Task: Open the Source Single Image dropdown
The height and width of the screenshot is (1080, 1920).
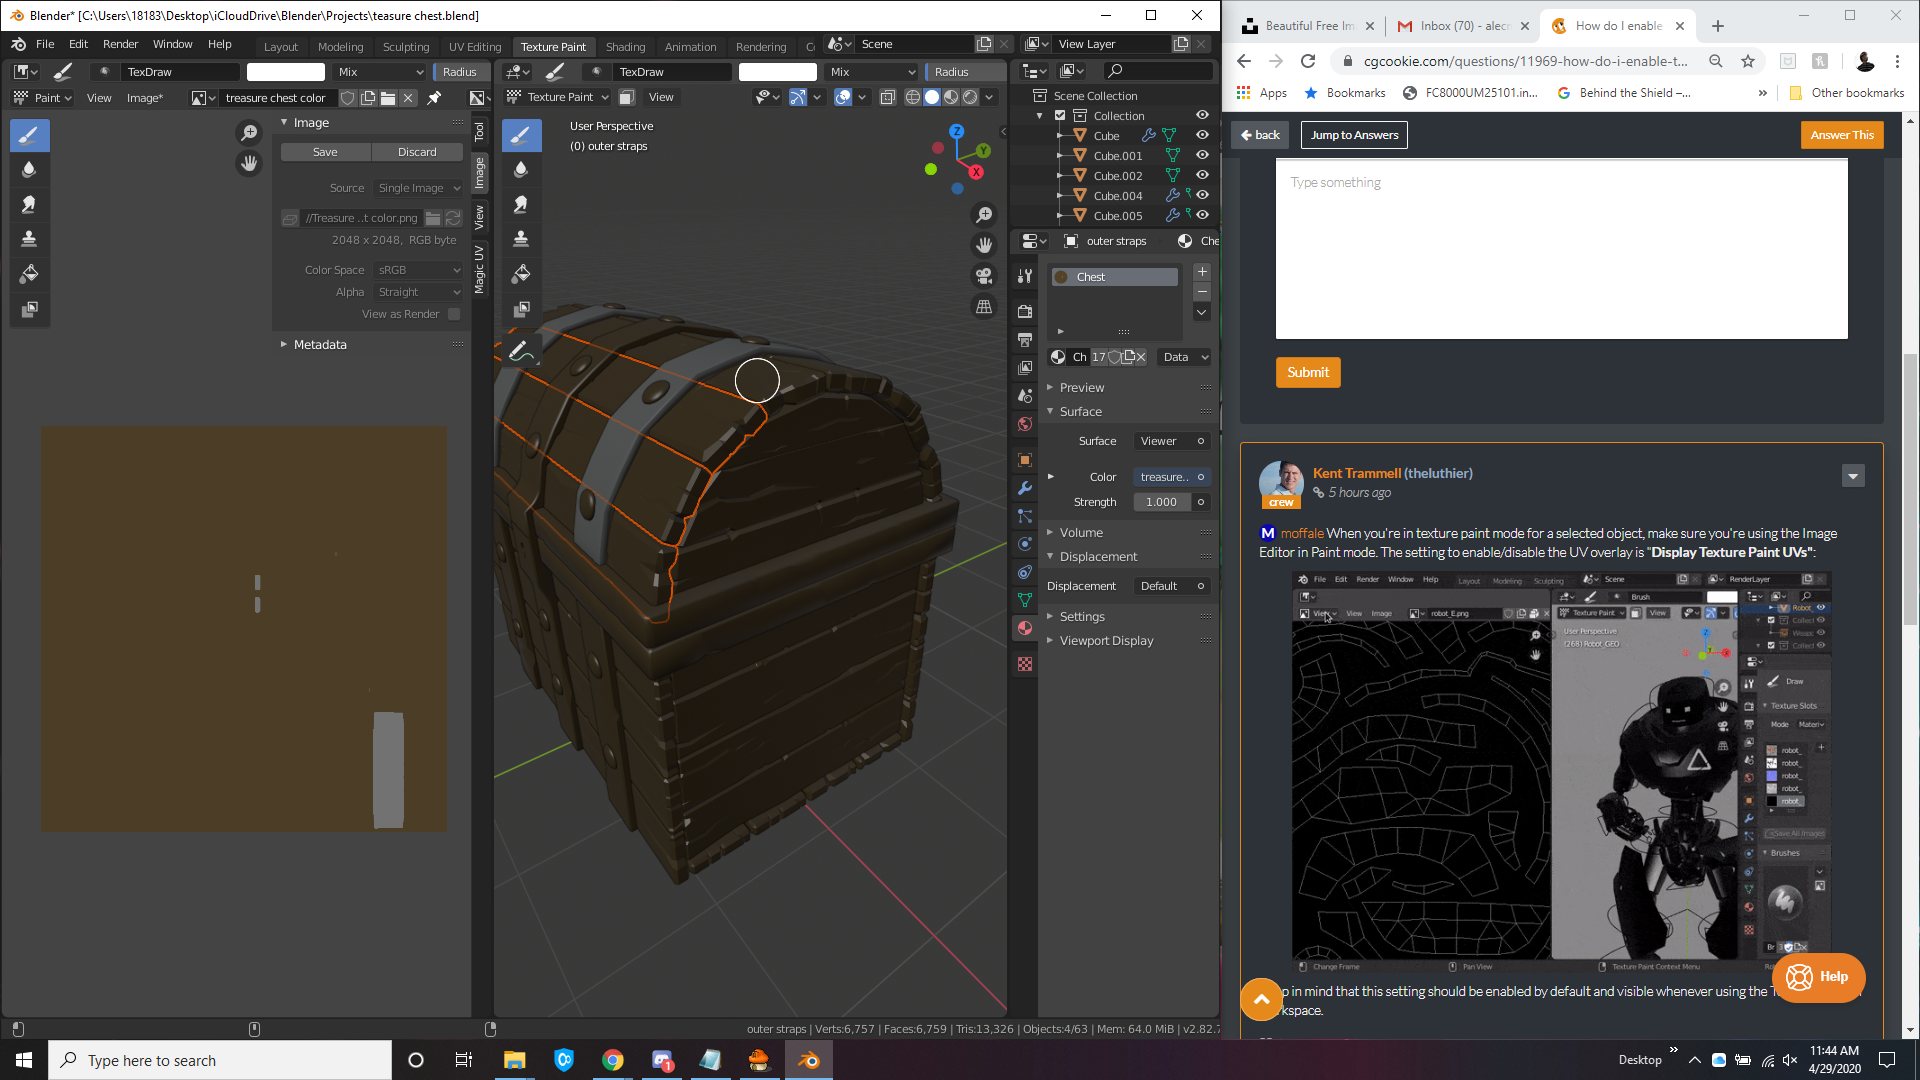Action: [419, 188]
